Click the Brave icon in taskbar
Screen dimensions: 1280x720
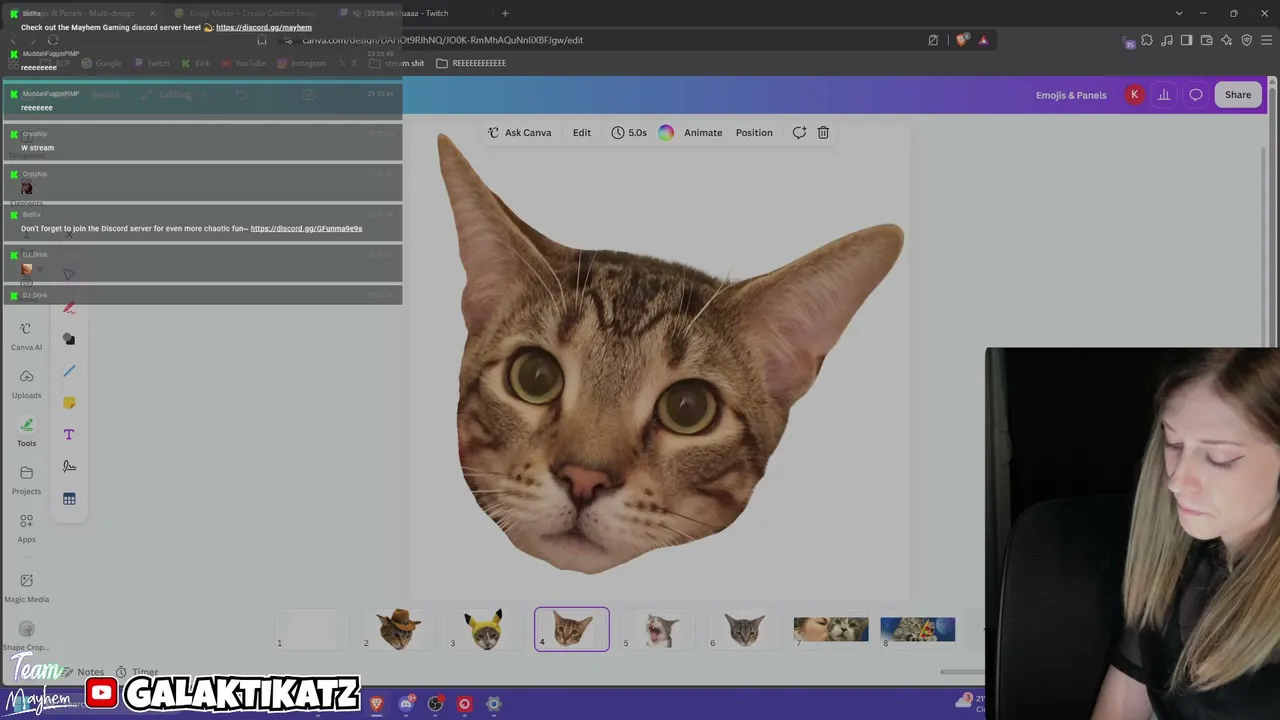coord(376,704)
